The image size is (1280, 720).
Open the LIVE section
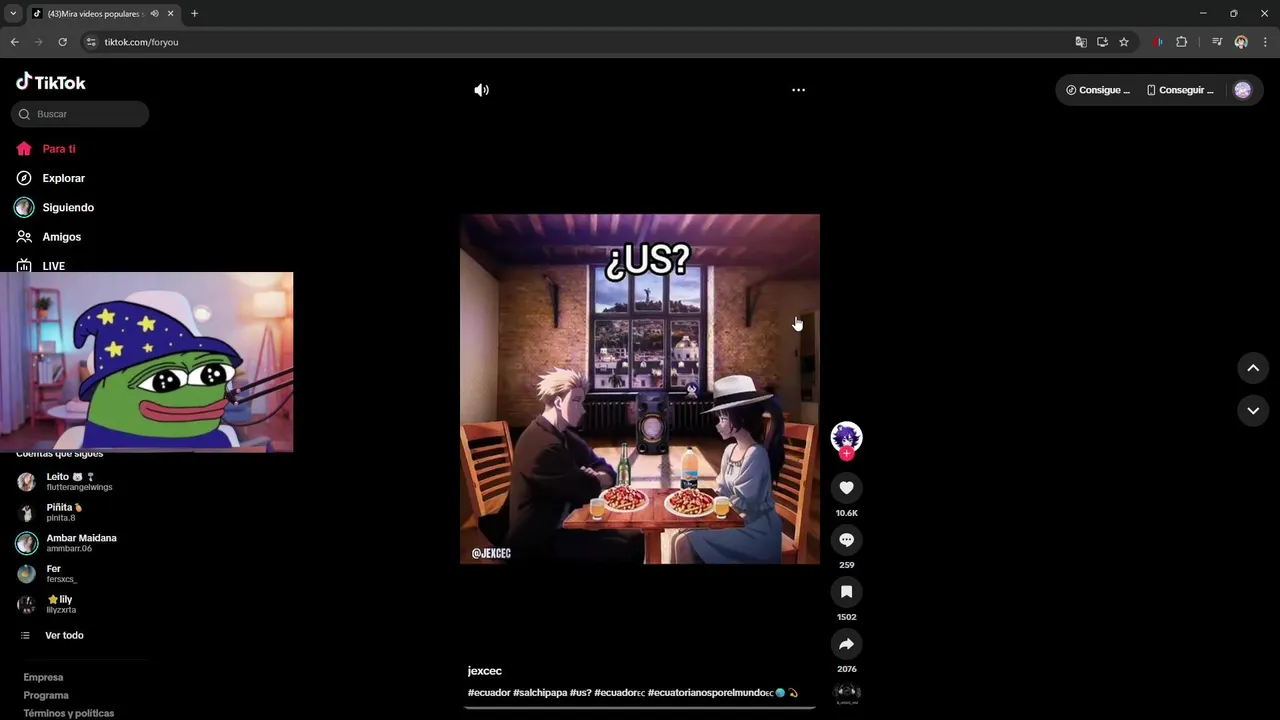[x=41, y=266]
